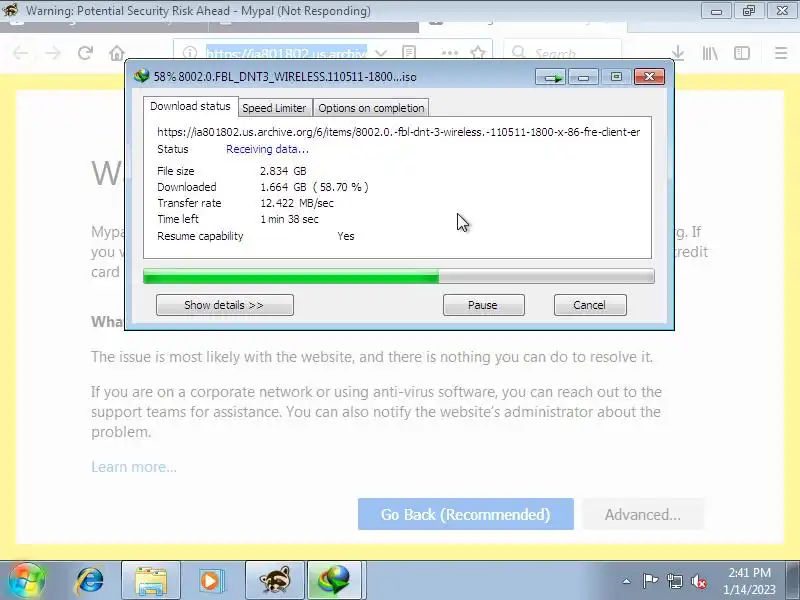Click the green arrow button in IDM title bar

(551, 77)
